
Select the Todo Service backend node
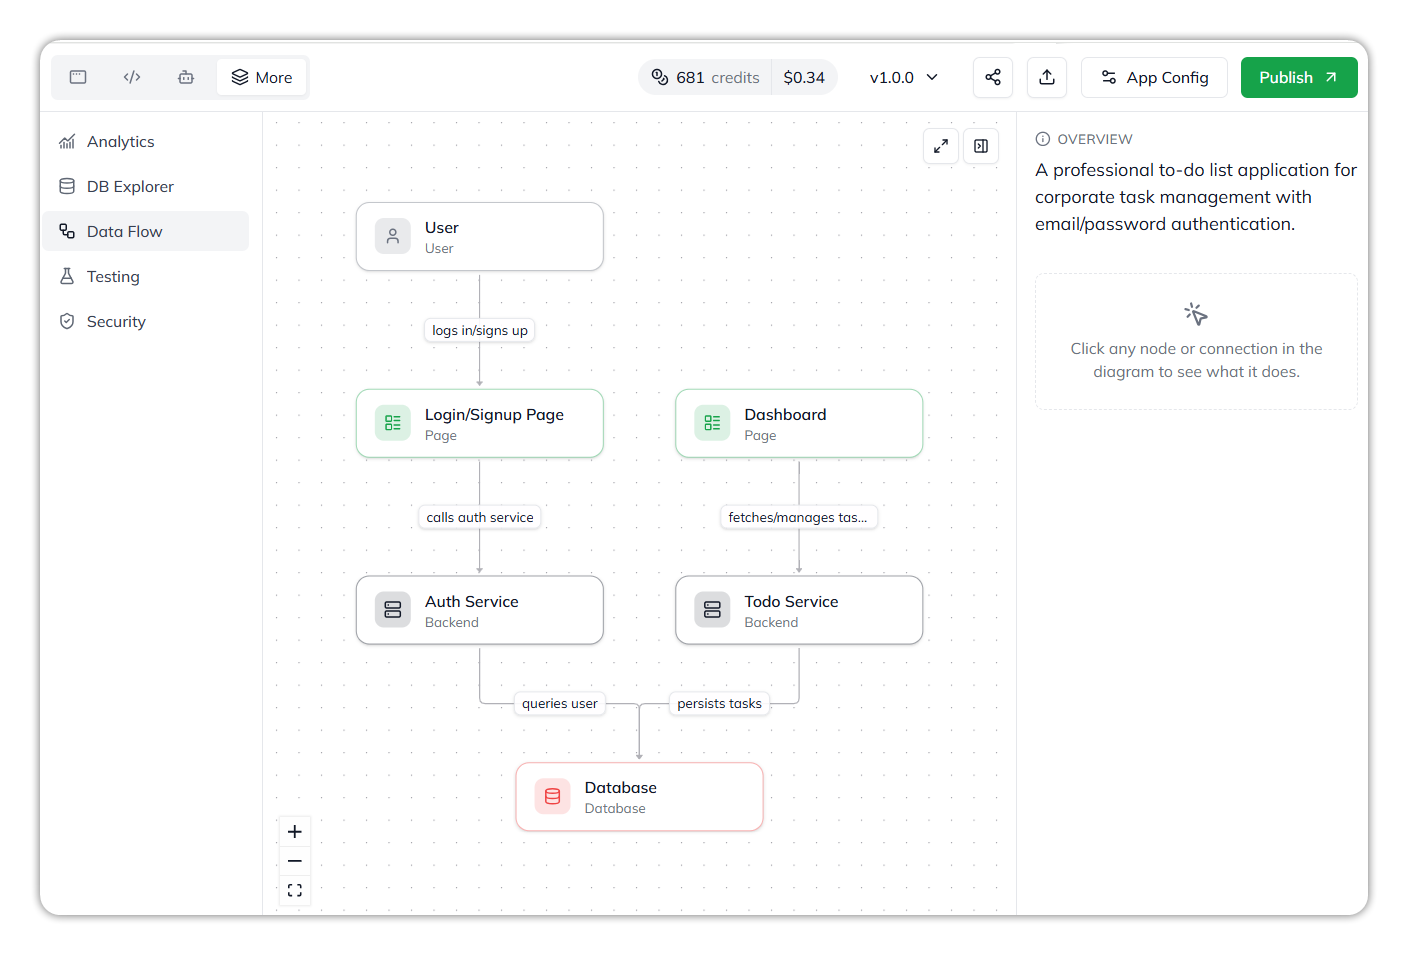(x=799, y=610)
